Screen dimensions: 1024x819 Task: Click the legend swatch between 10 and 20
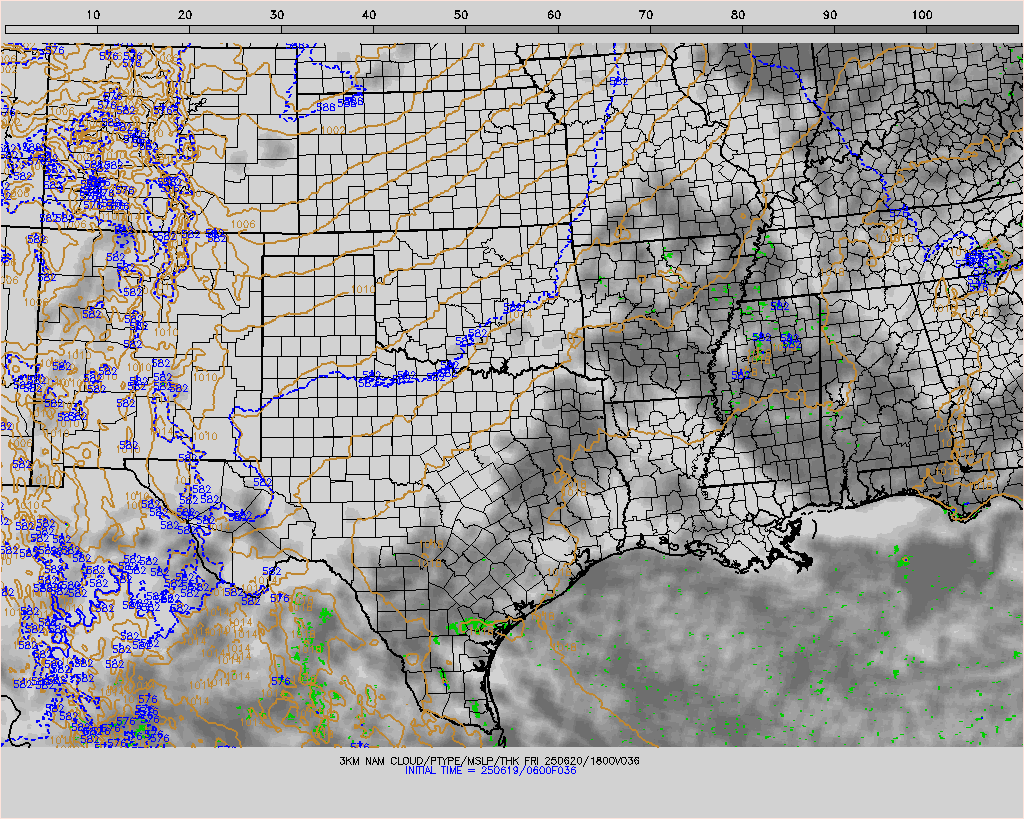coord(144,29)
